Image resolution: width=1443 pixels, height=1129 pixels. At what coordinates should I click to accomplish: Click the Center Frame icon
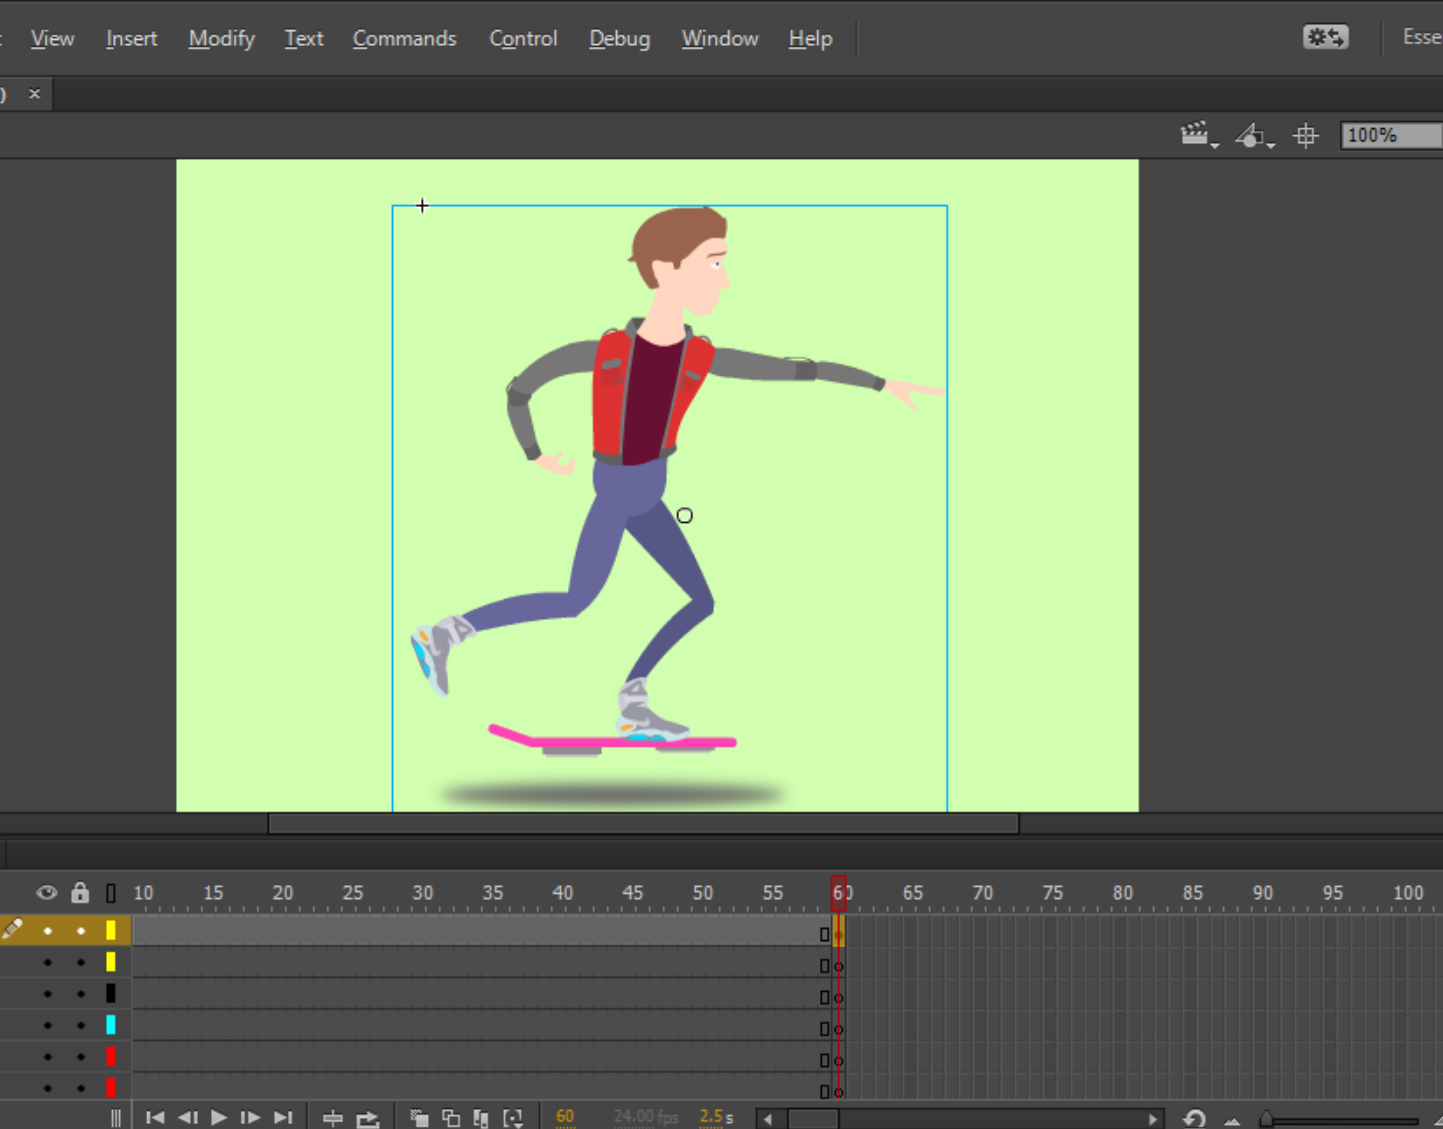(x=333, y=1118)
